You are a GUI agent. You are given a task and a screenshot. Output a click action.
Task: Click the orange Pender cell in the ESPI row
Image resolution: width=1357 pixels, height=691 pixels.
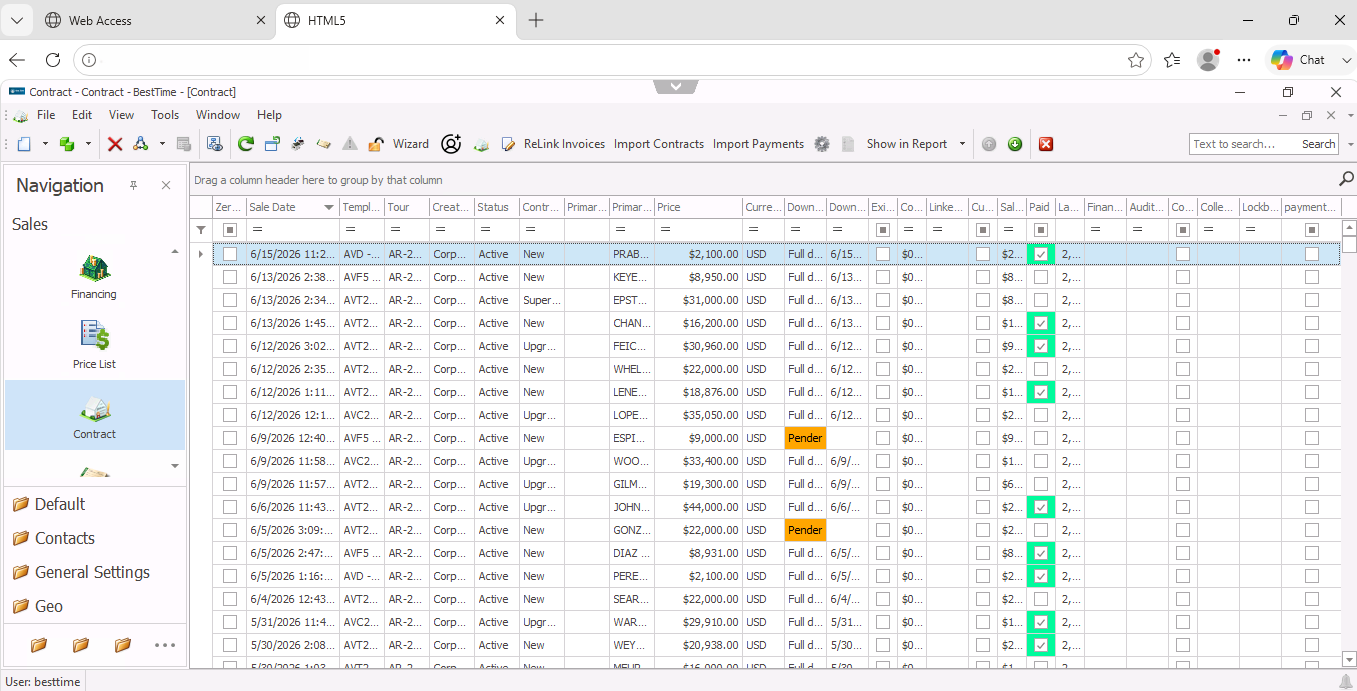805,438
